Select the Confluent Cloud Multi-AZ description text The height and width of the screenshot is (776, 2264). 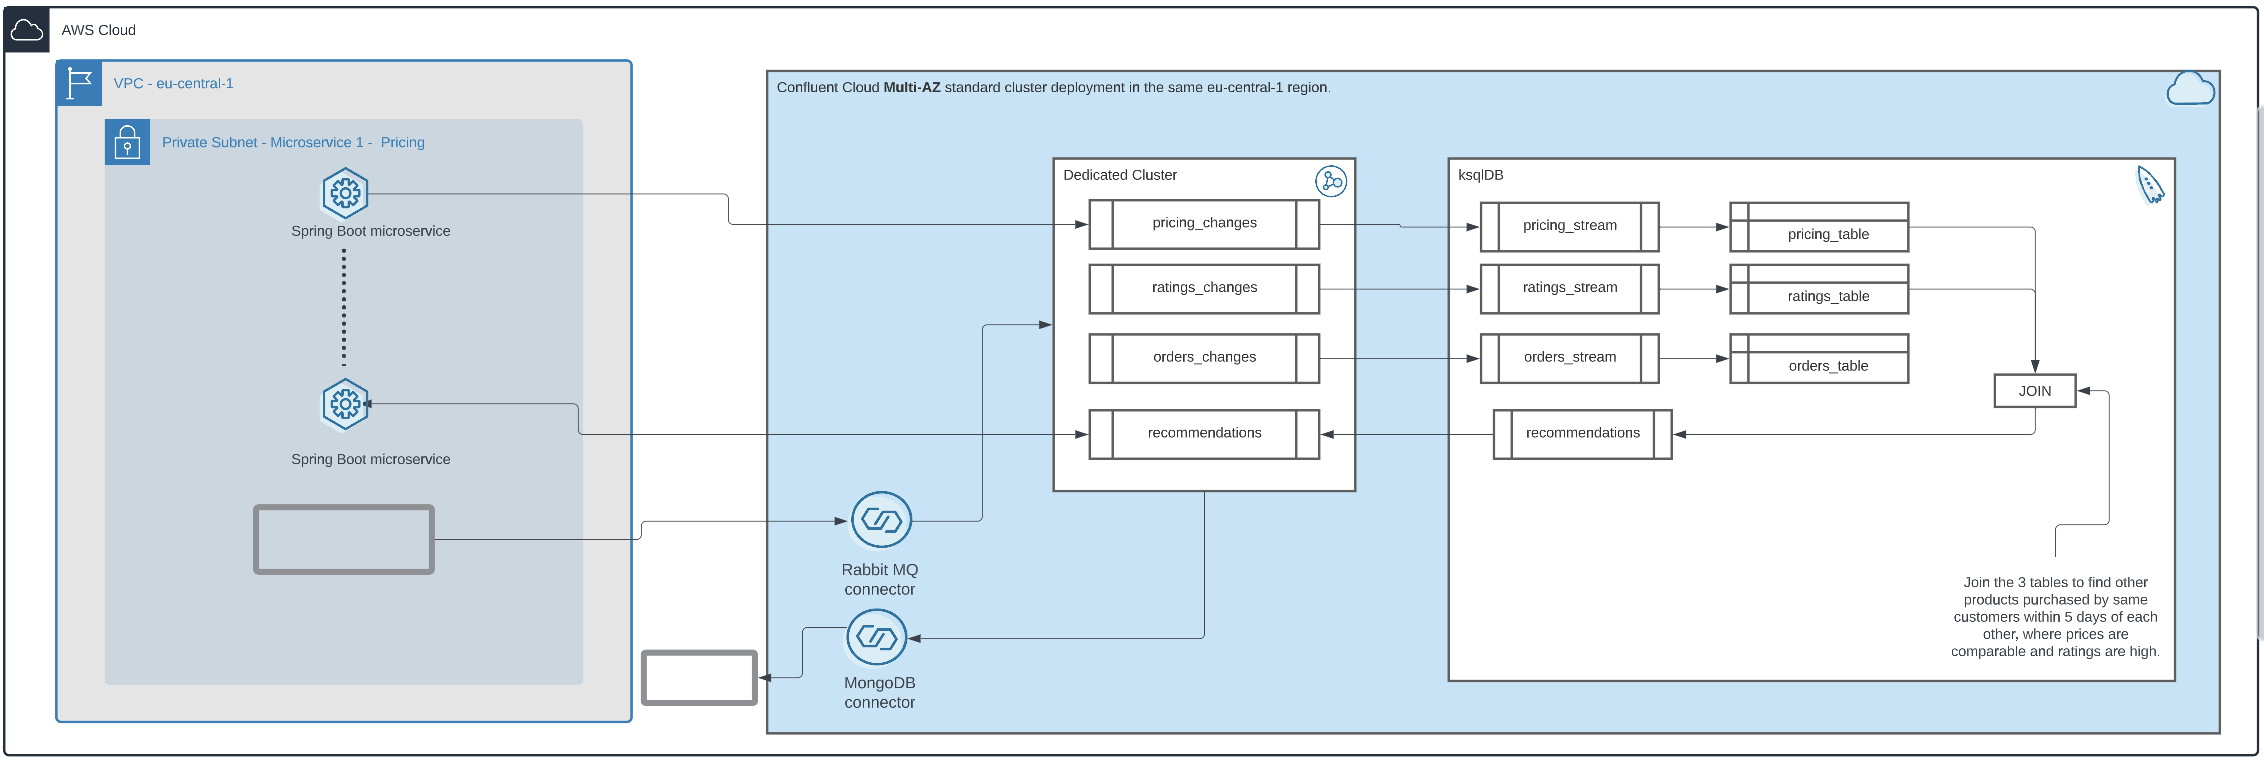1054,87
